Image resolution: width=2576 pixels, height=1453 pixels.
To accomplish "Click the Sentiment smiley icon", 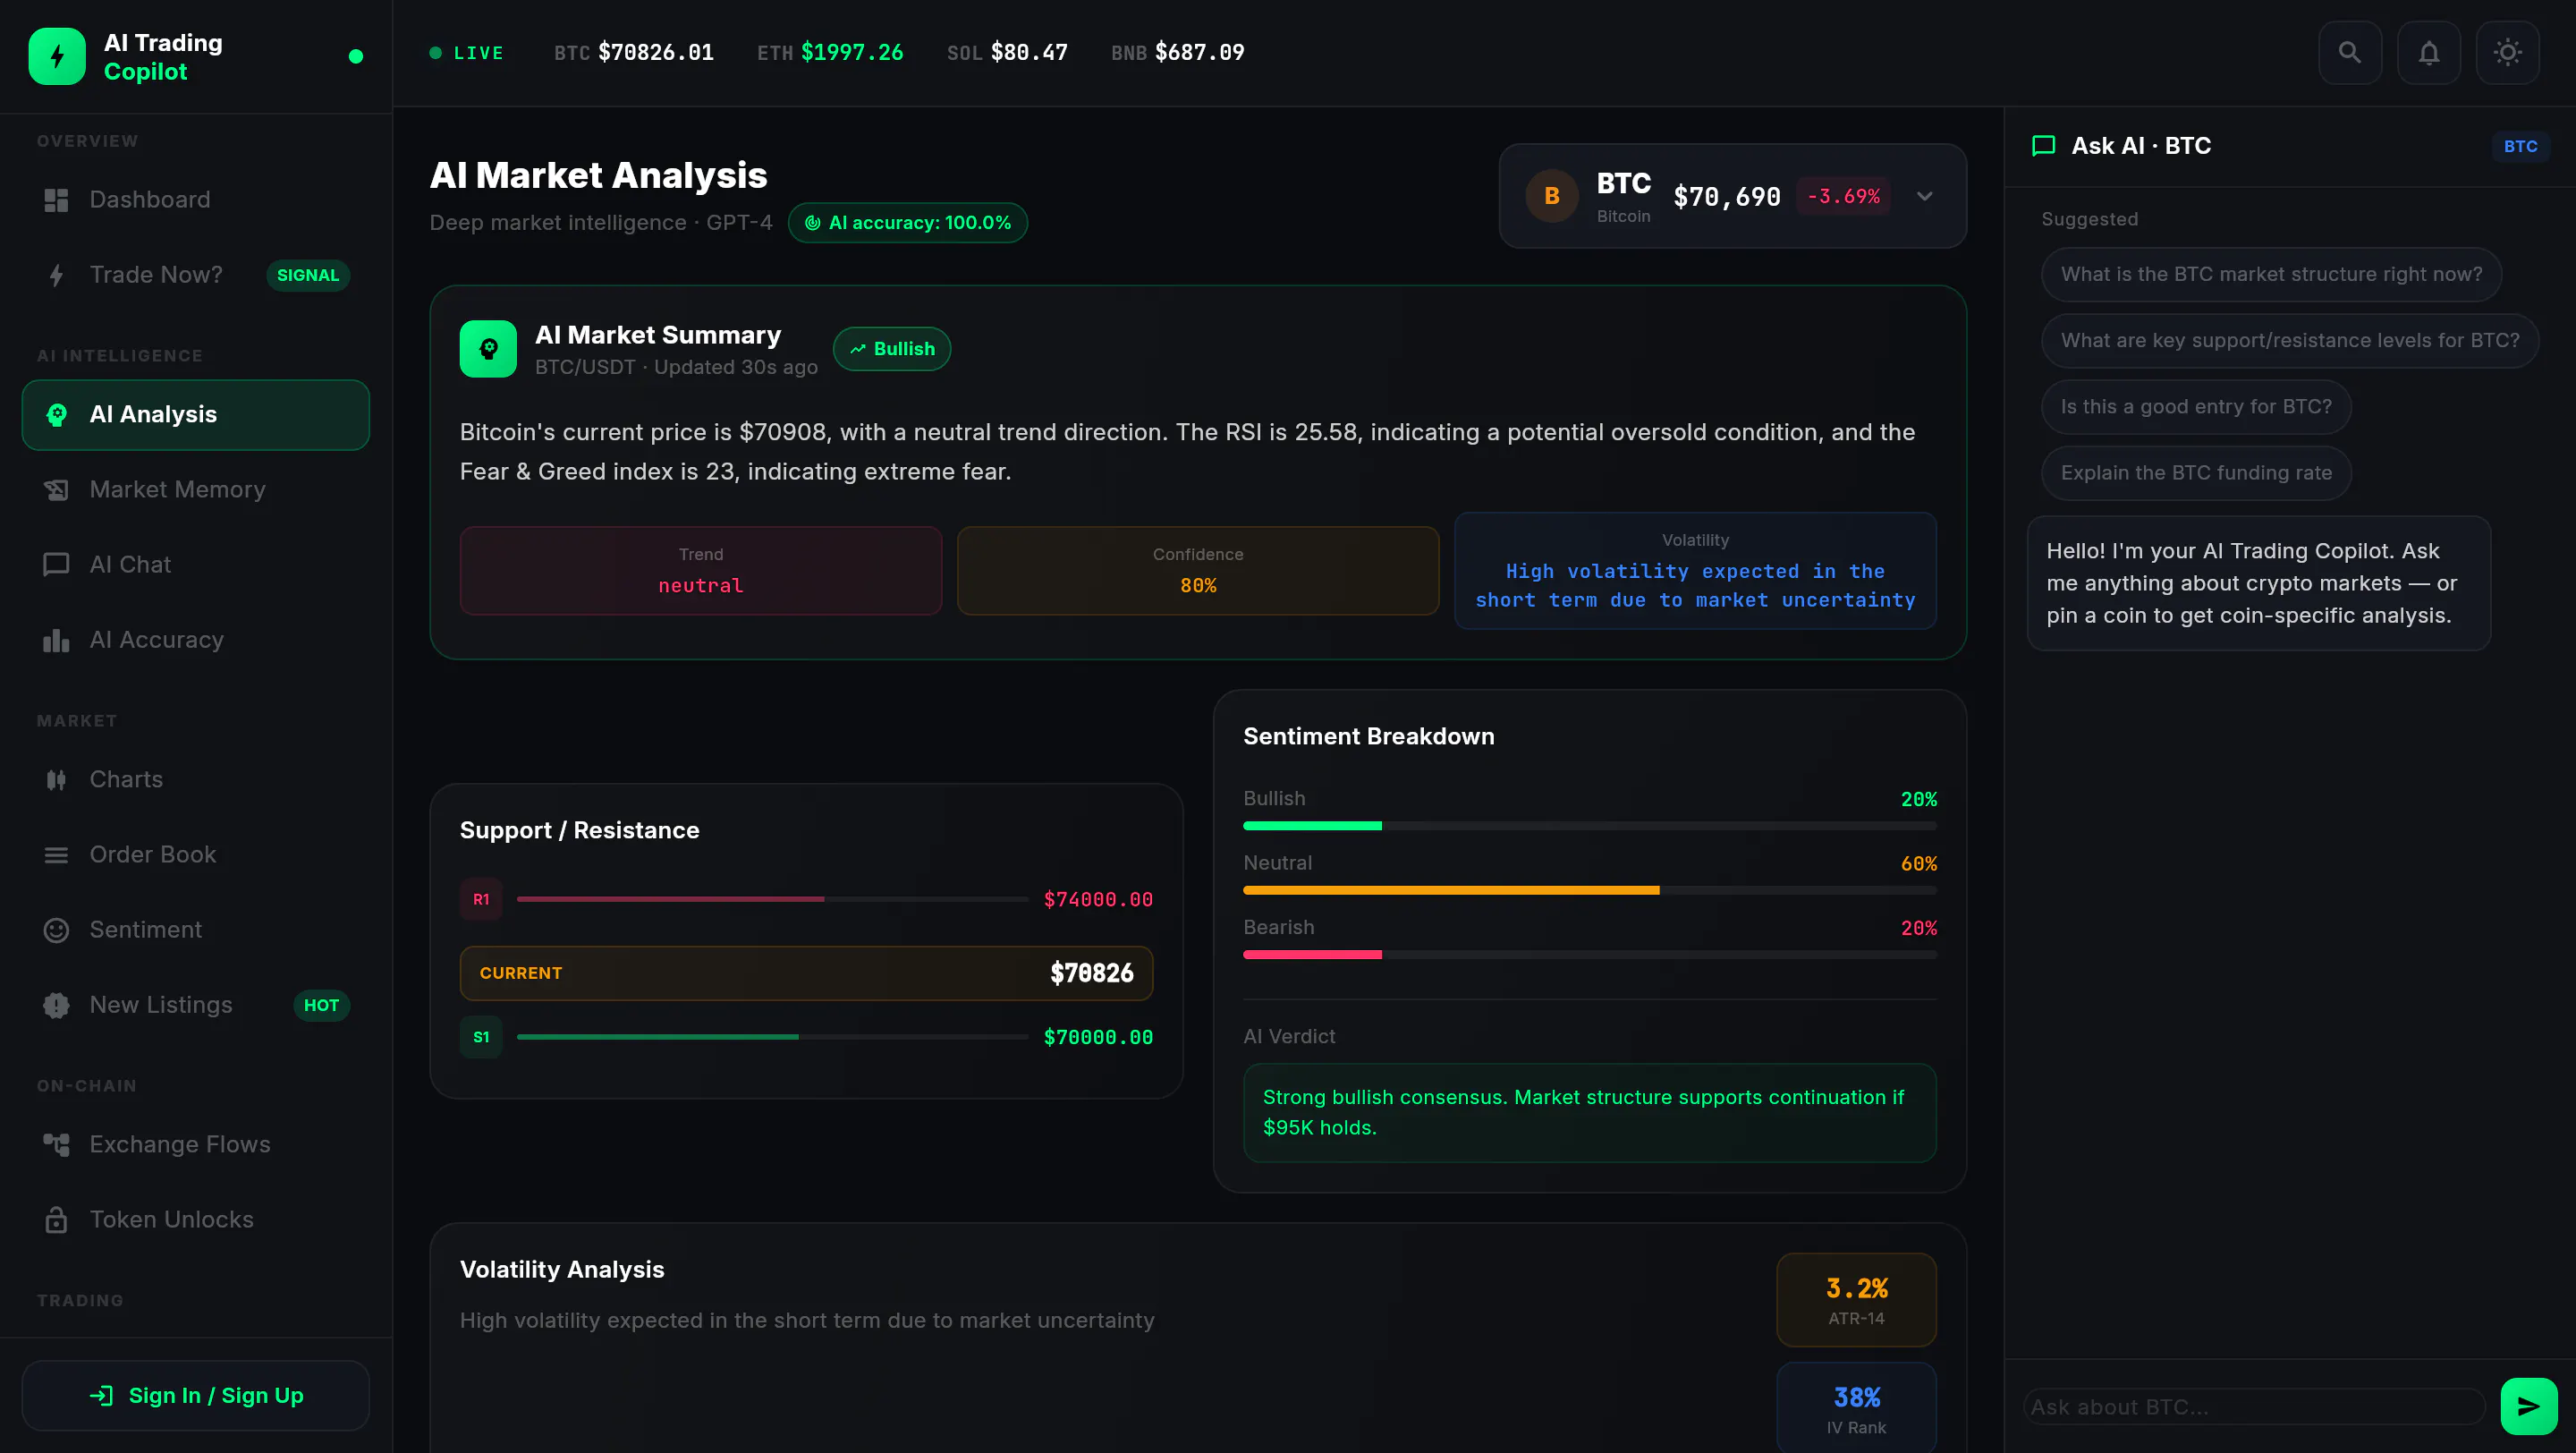I will coord(56,930).
